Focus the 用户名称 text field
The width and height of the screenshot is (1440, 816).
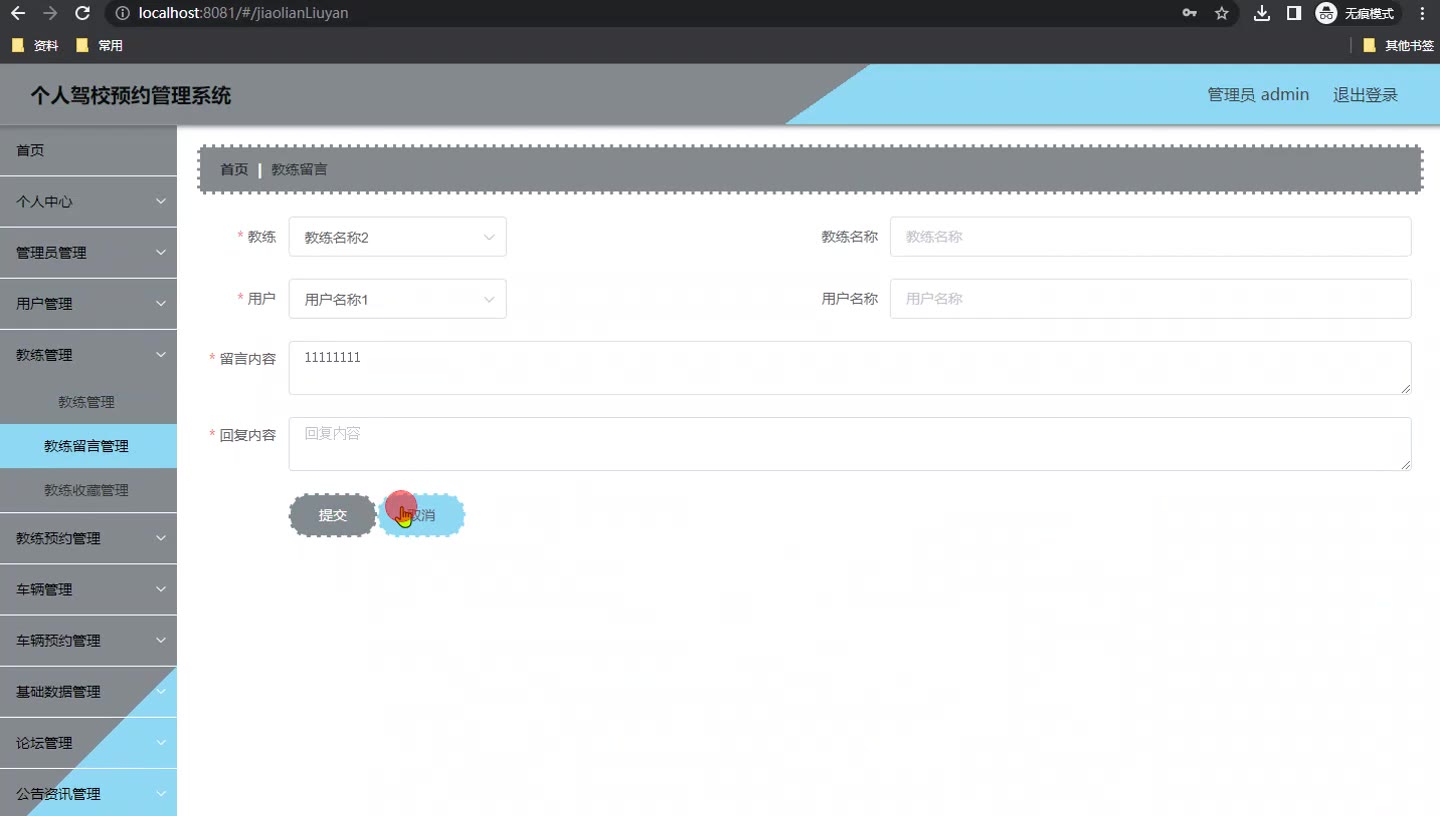click(1150, 299)
